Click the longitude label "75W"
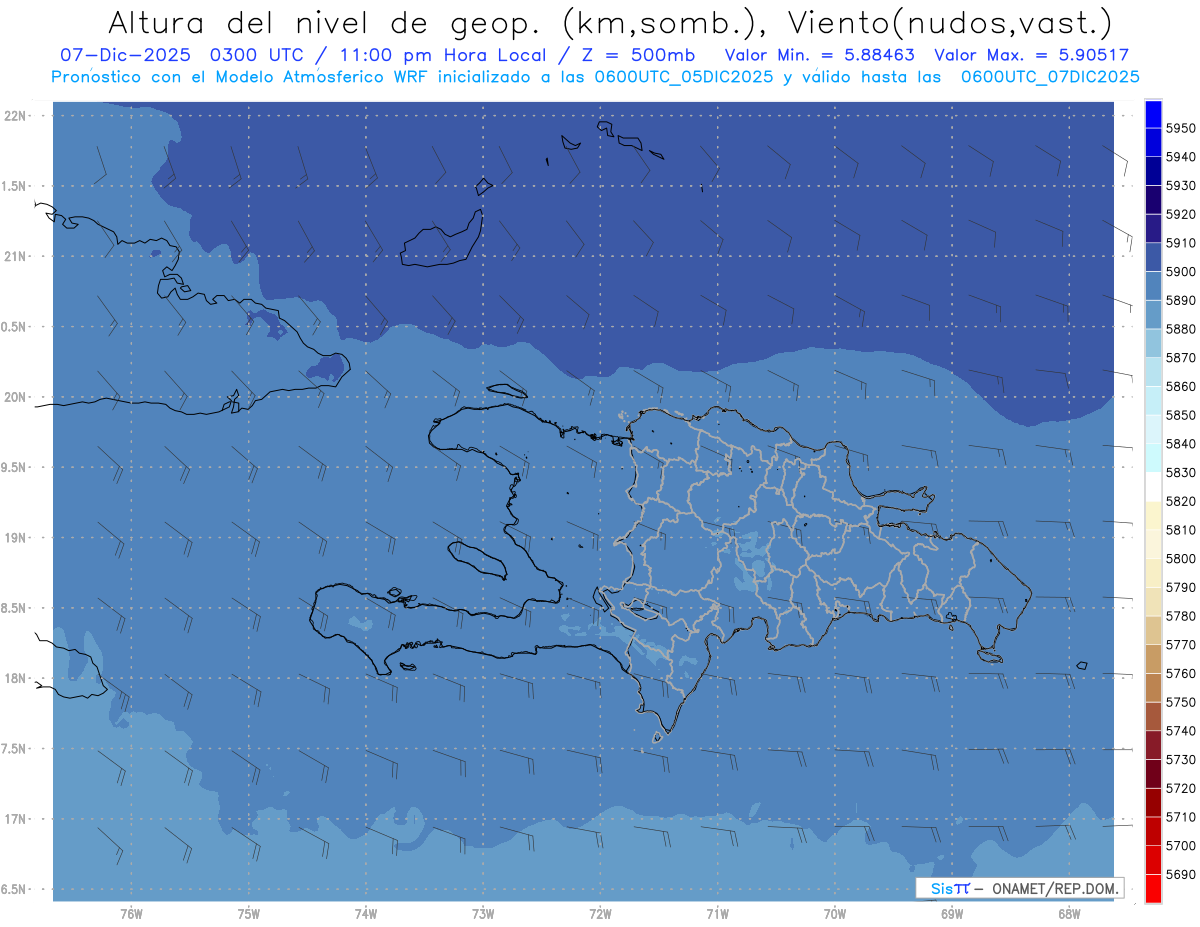This screenshot has width=1200, height=927. coord(249,914)
